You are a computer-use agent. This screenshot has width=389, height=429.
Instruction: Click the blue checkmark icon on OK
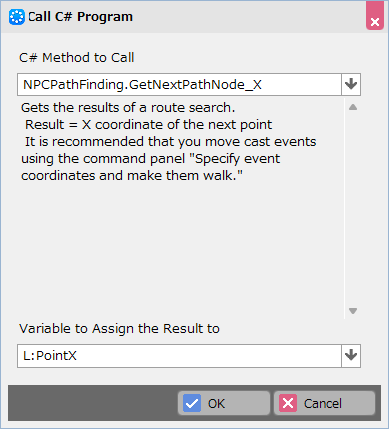(192, 403)
